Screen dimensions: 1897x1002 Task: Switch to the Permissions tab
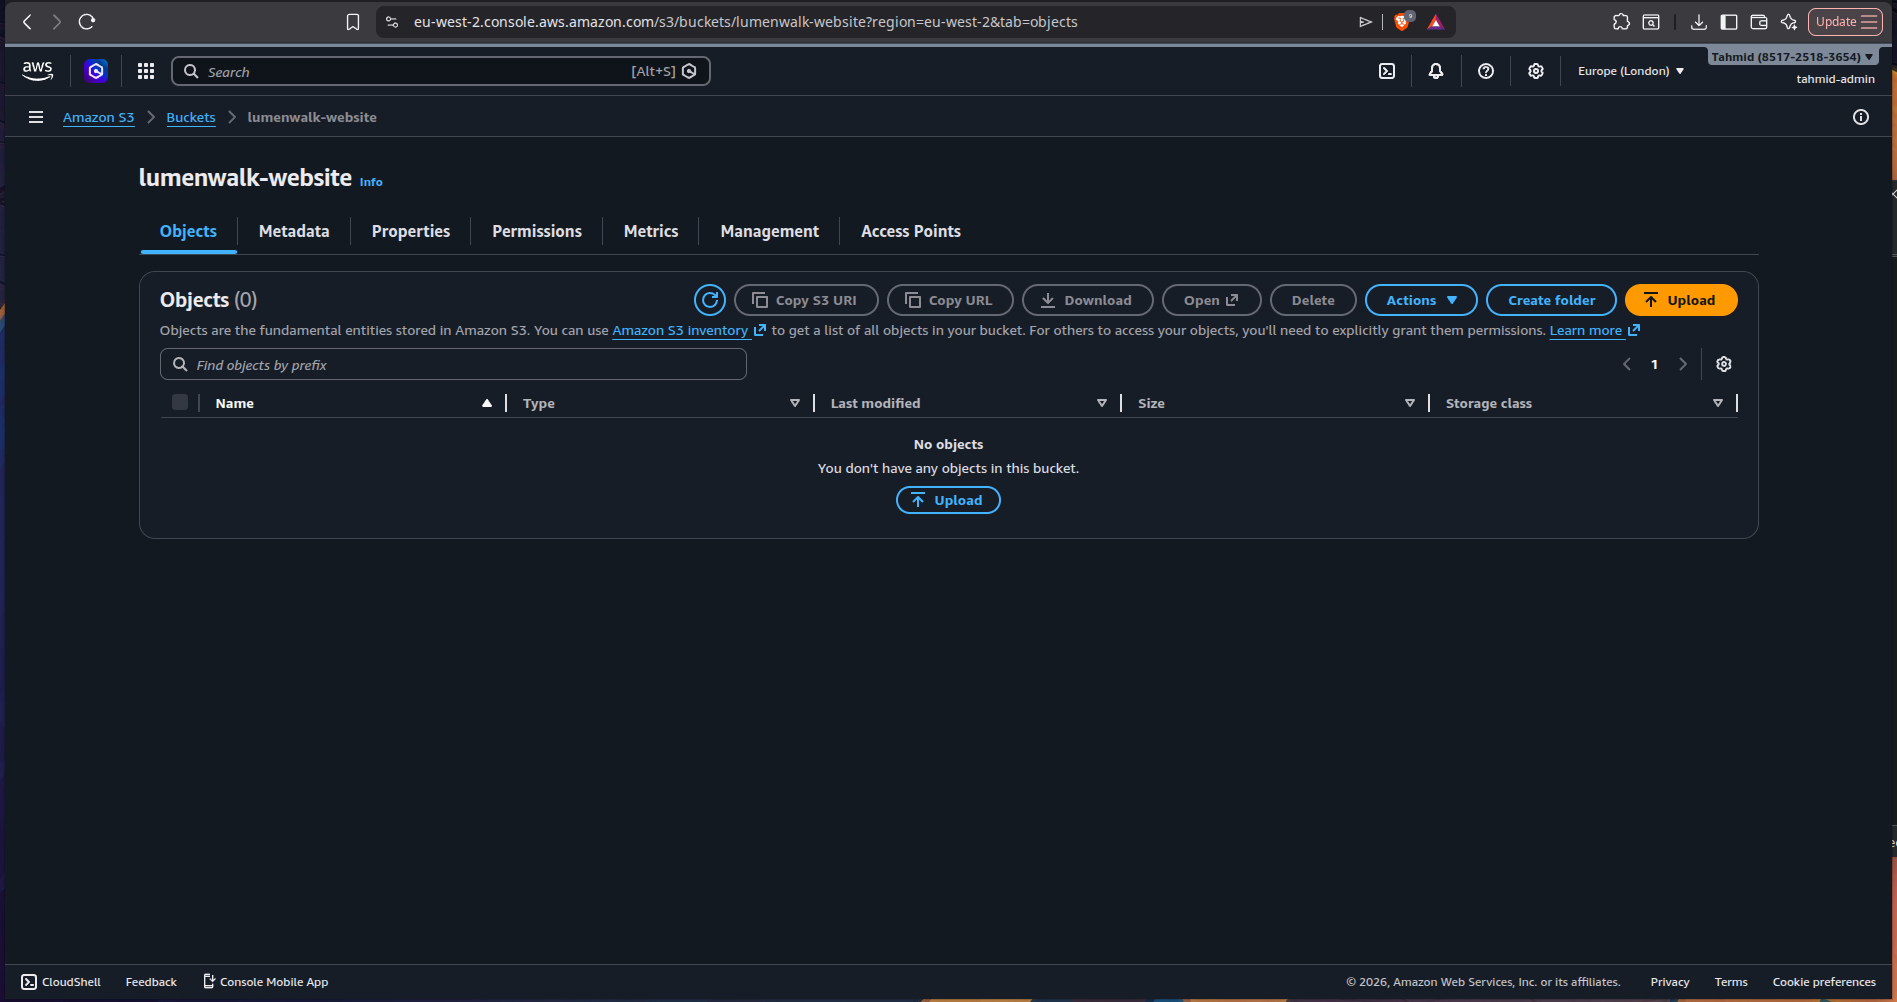pos(537,231)
